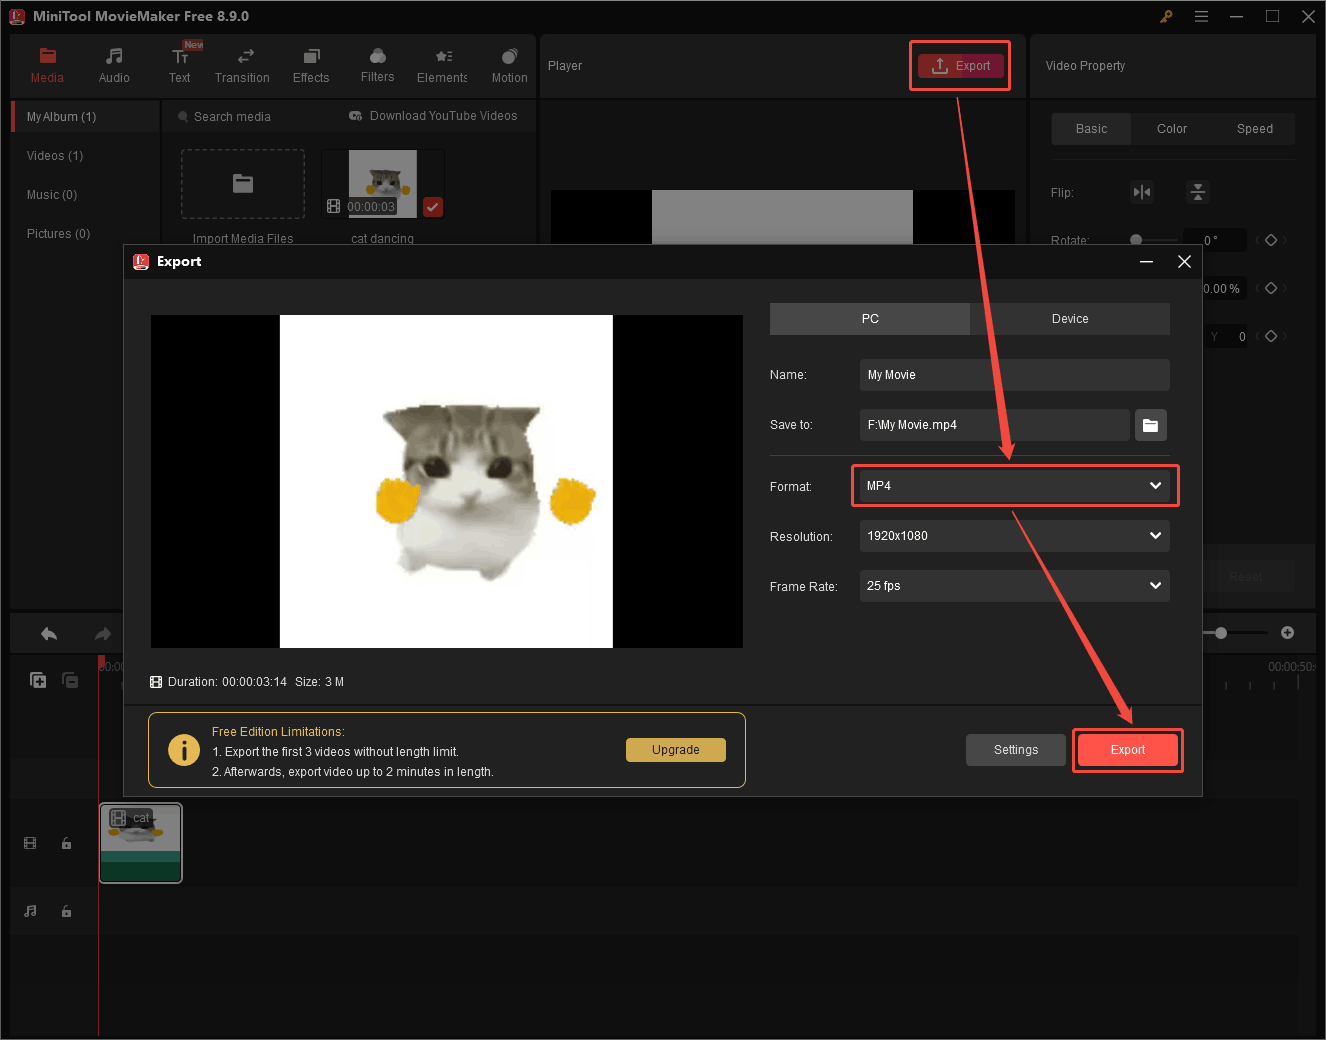Click the Export button in dialog
The width and height of the screenshot is (1326, 1040).
(1128, 750)
